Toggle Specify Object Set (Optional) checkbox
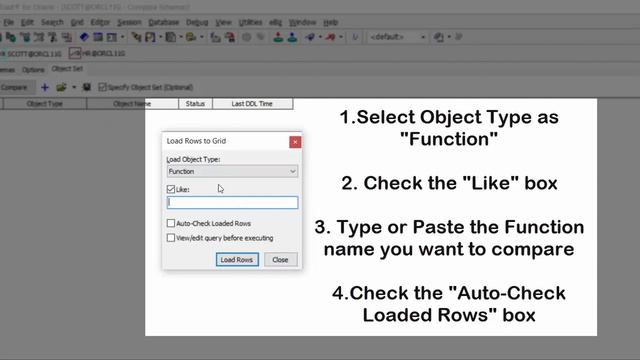 pyautogui.click(x=102, y=87)
